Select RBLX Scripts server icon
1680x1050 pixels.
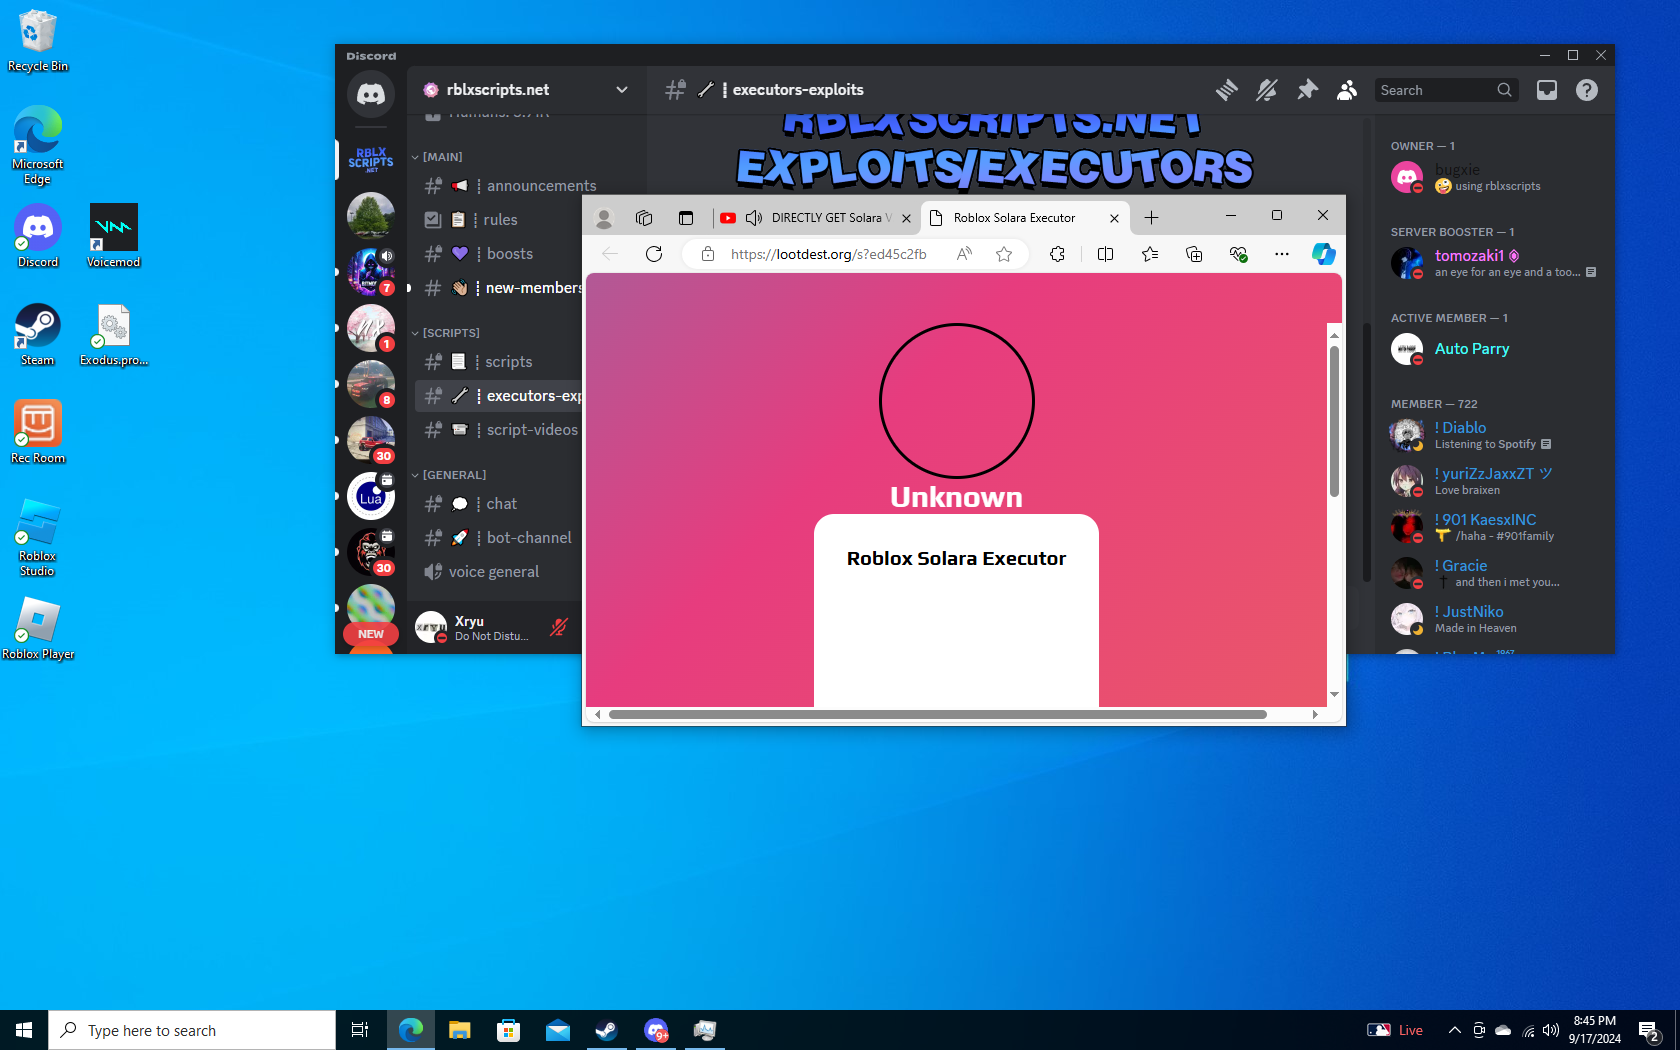371,160
